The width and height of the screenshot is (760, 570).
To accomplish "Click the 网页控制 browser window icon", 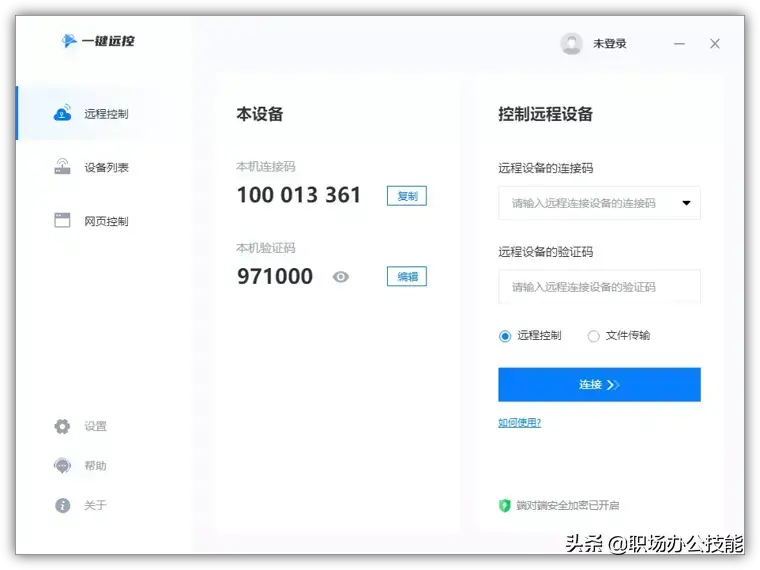I will click(x=62, y=221).
